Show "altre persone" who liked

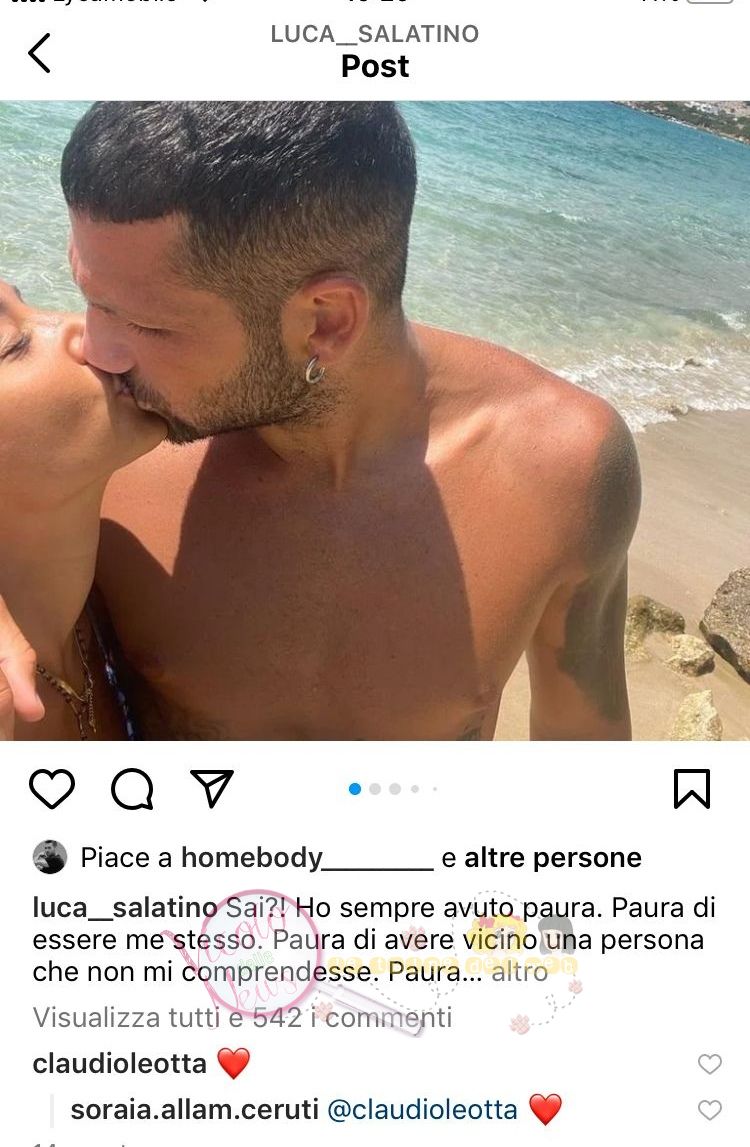pos(552,857)
